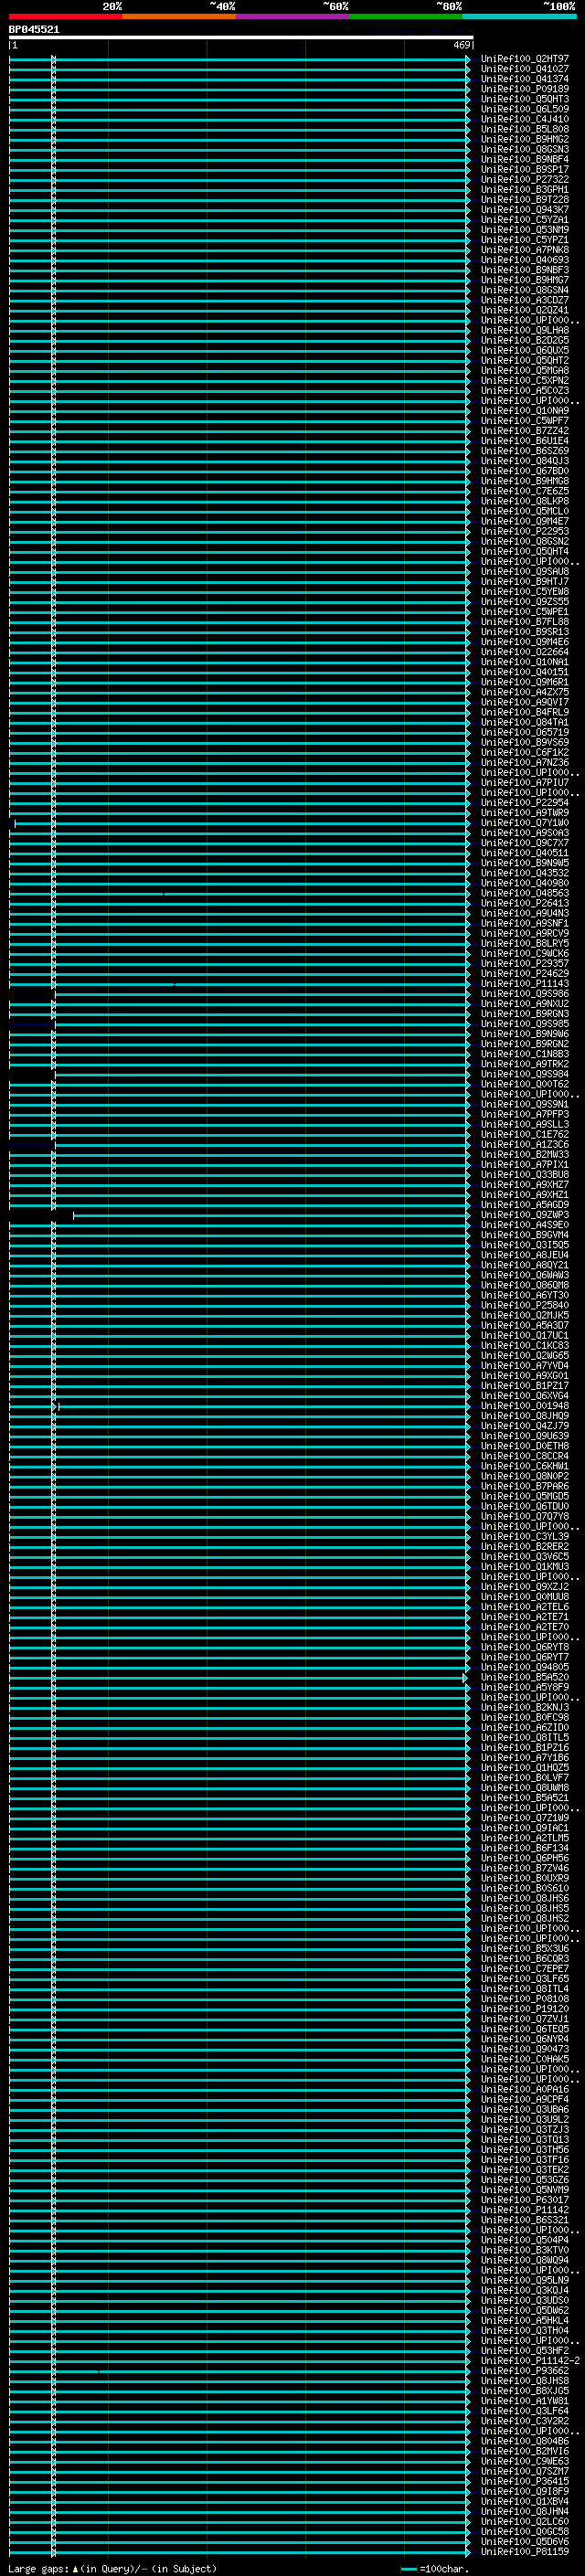
Task: Open hit UniRef100_Q2HT97
Action: coord(524,59)
